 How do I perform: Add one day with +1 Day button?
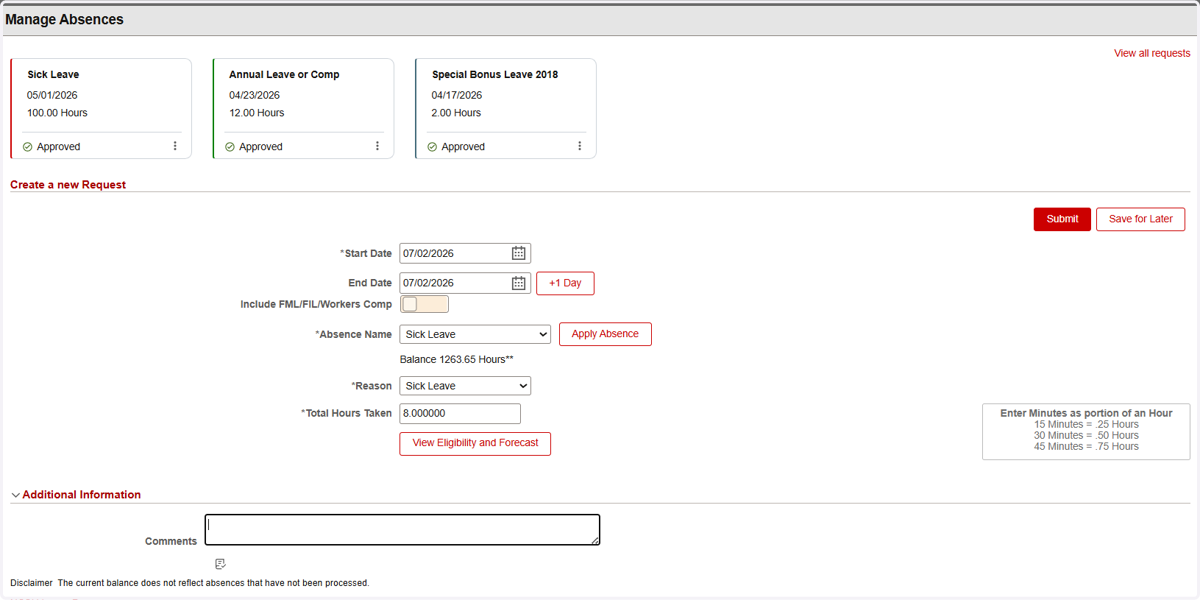(x=565, y=283)
